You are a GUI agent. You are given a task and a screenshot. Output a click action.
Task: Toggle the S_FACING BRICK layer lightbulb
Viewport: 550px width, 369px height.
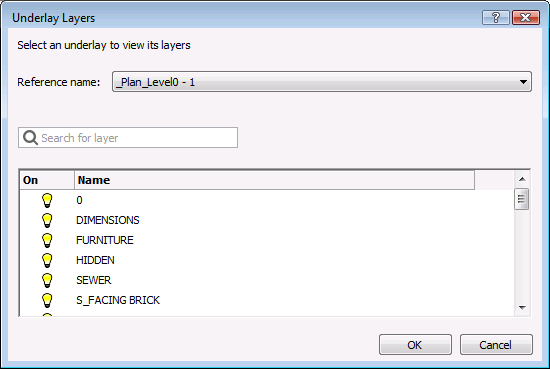click(x=47, y=300)
